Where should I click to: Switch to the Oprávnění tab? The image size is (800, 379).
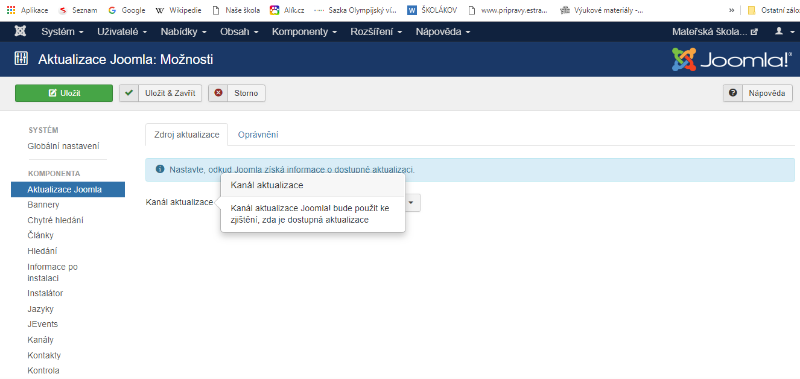click(x=258, y=135)
